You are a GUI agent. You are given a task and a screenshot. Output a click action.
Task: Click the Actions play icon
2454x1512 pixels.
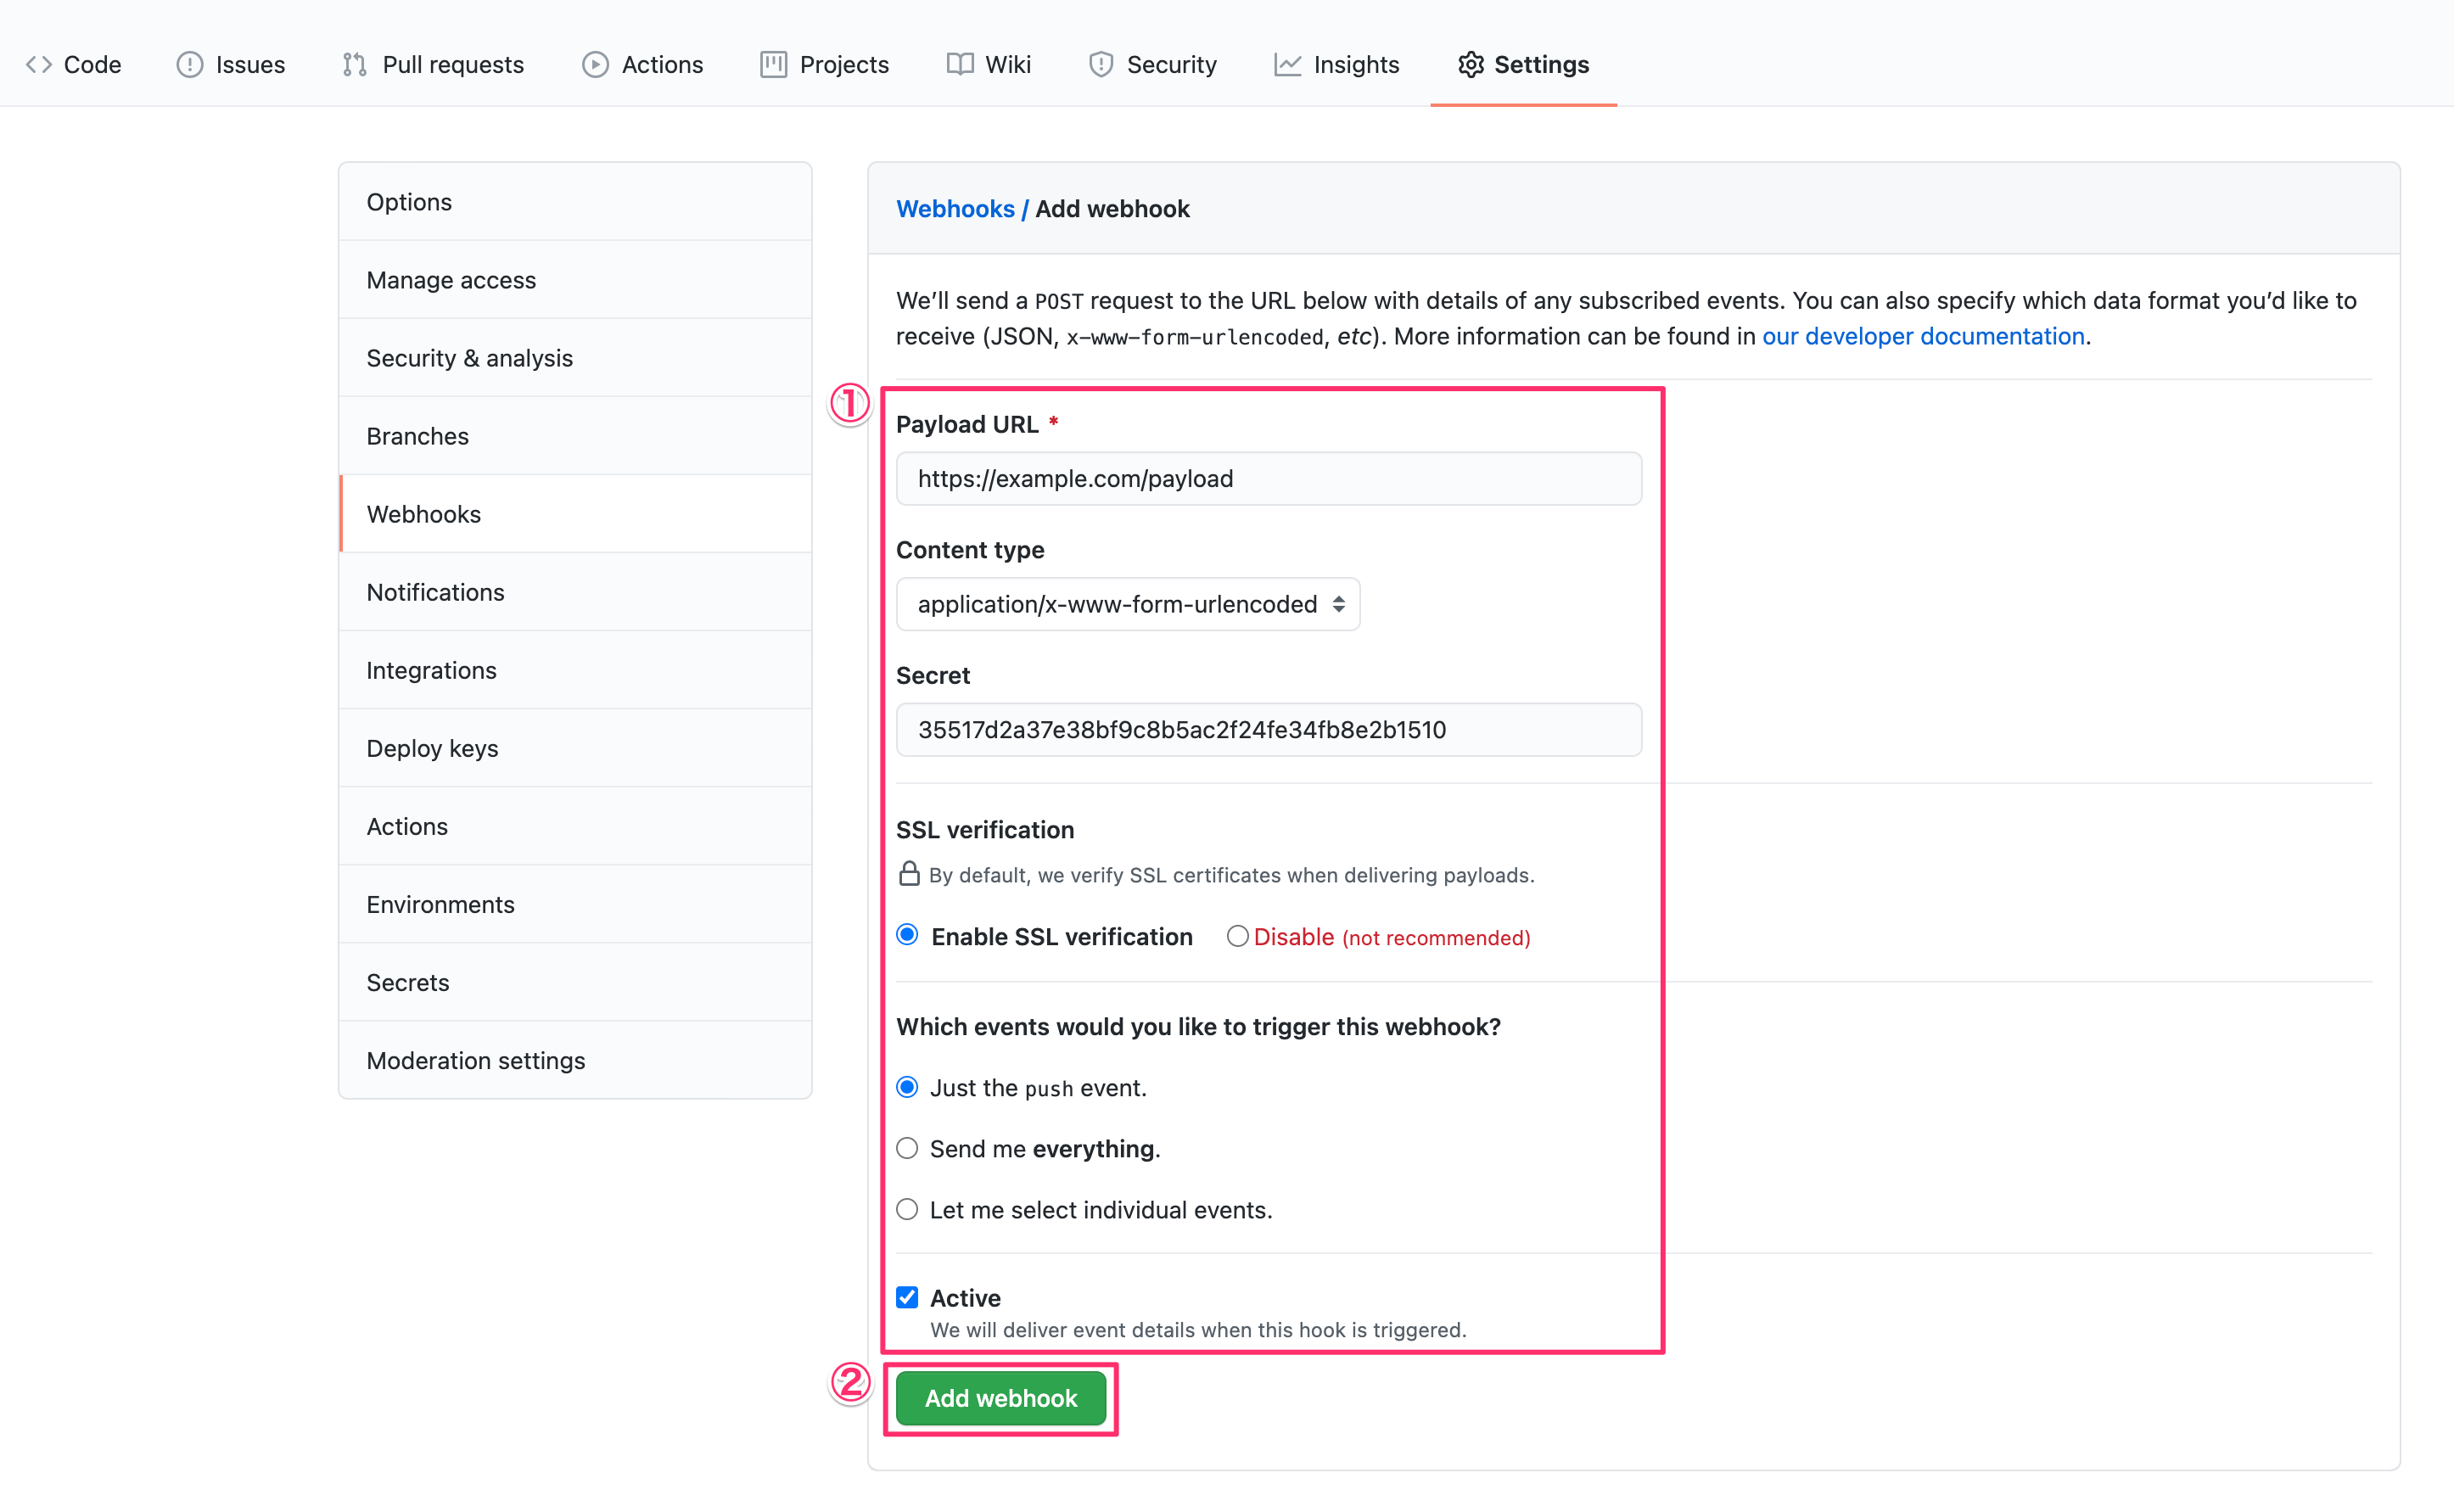coord(595,65)
